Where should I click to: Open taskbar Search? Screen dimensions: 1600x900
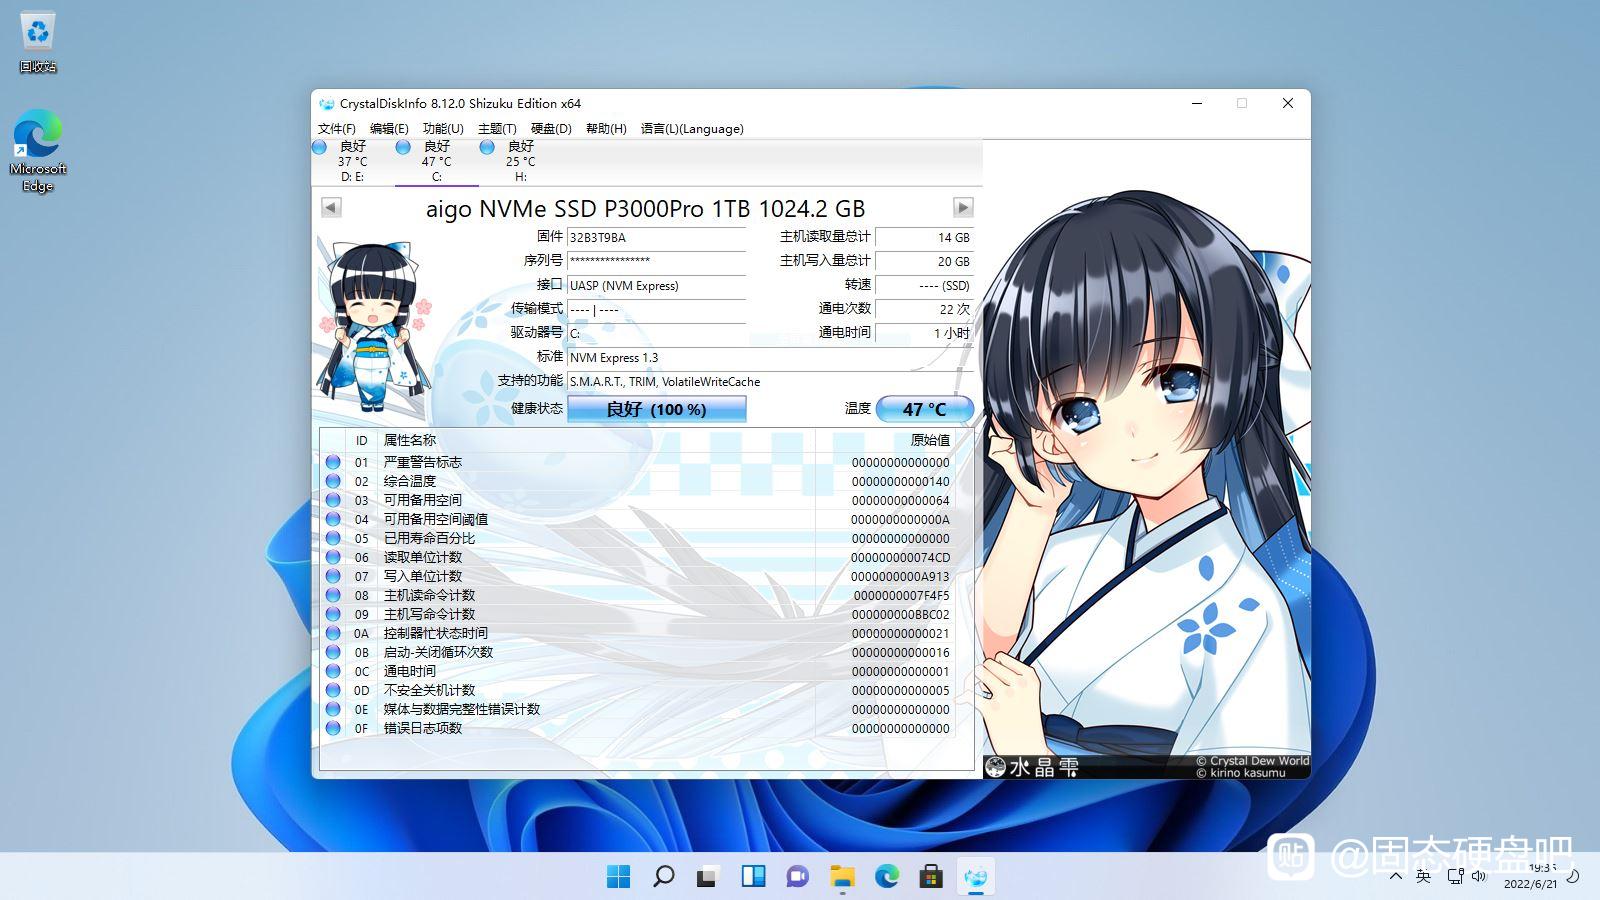tap(663, 877)
